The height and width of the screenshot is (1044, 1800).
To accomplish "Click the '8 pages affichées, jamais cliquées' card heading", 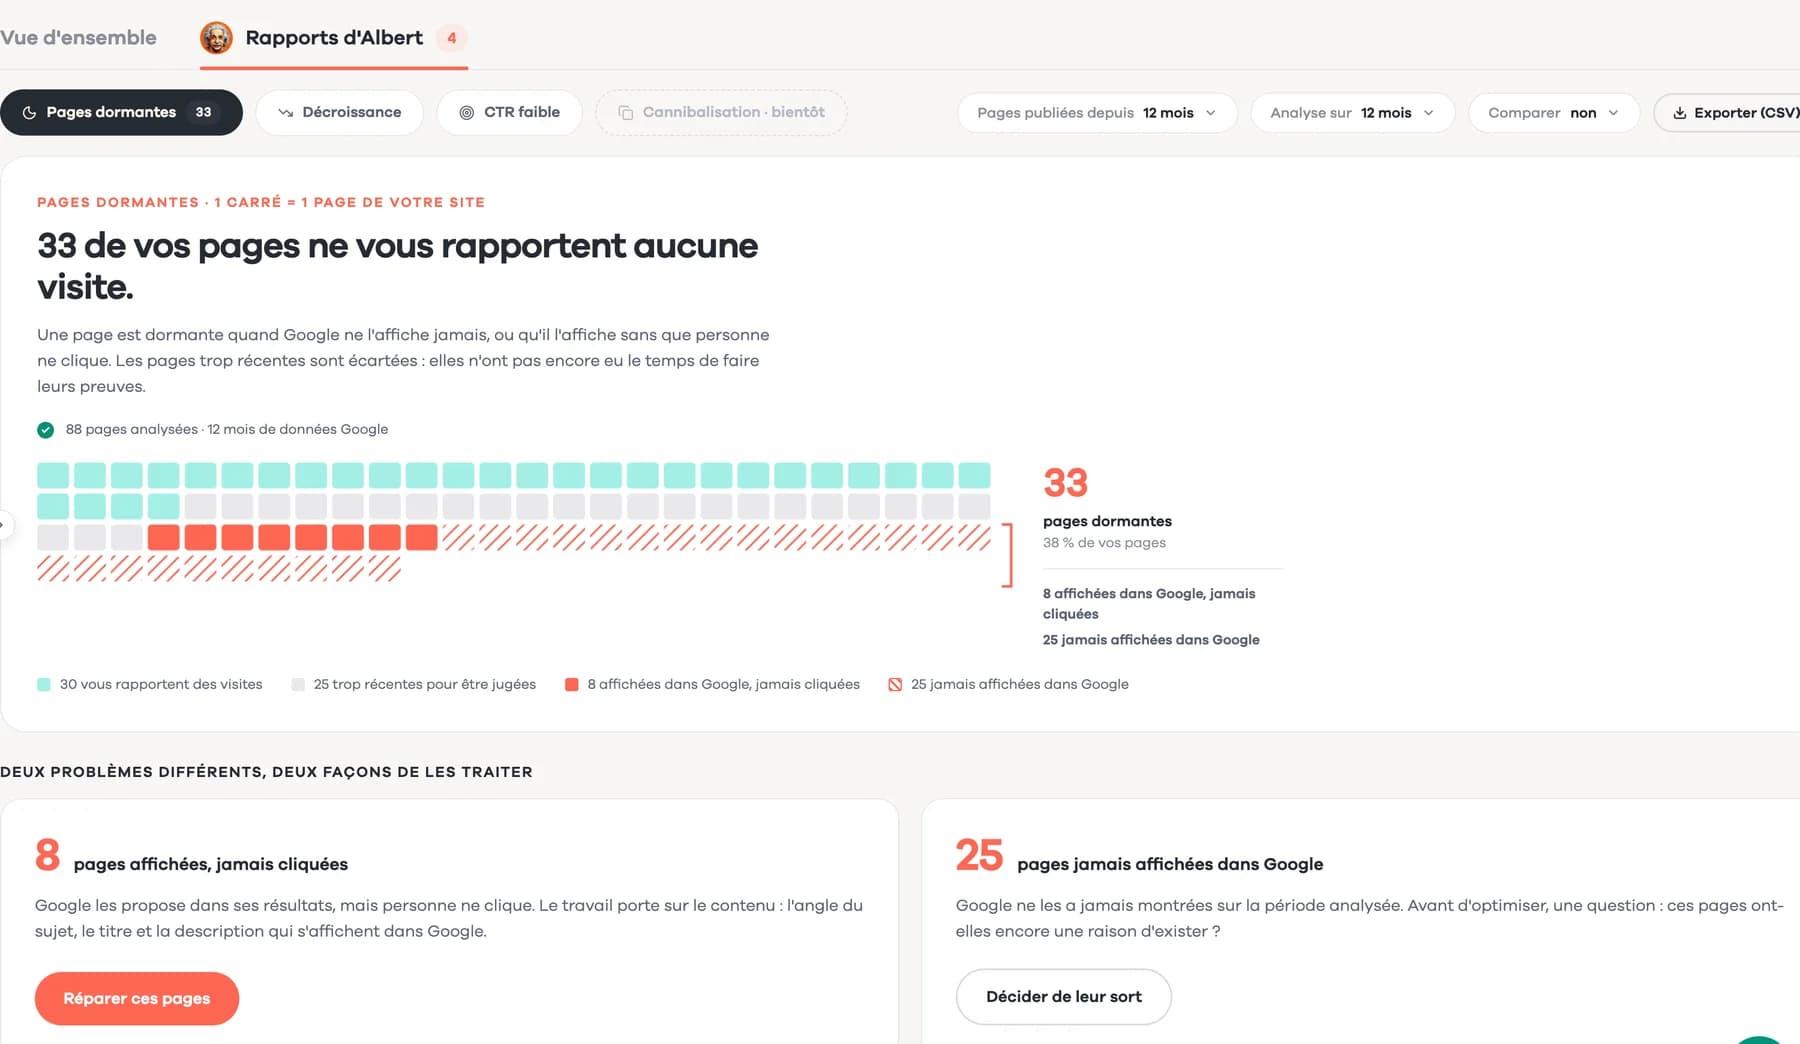I will coord(192,856).
